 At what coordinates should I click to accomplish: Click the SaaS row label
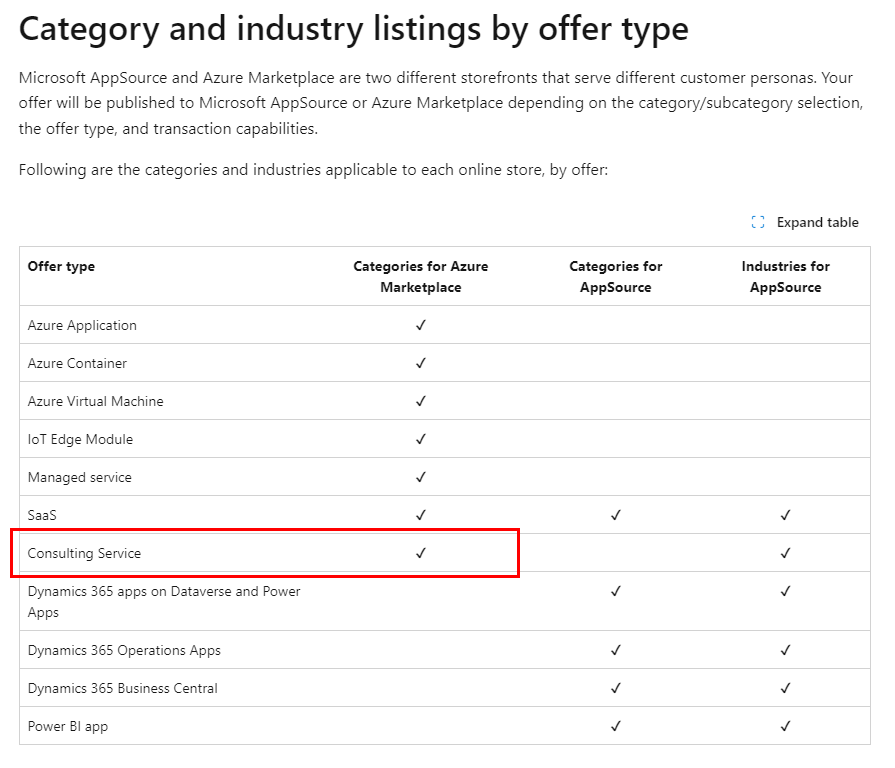pyautogui.click(x=42, y=516)
